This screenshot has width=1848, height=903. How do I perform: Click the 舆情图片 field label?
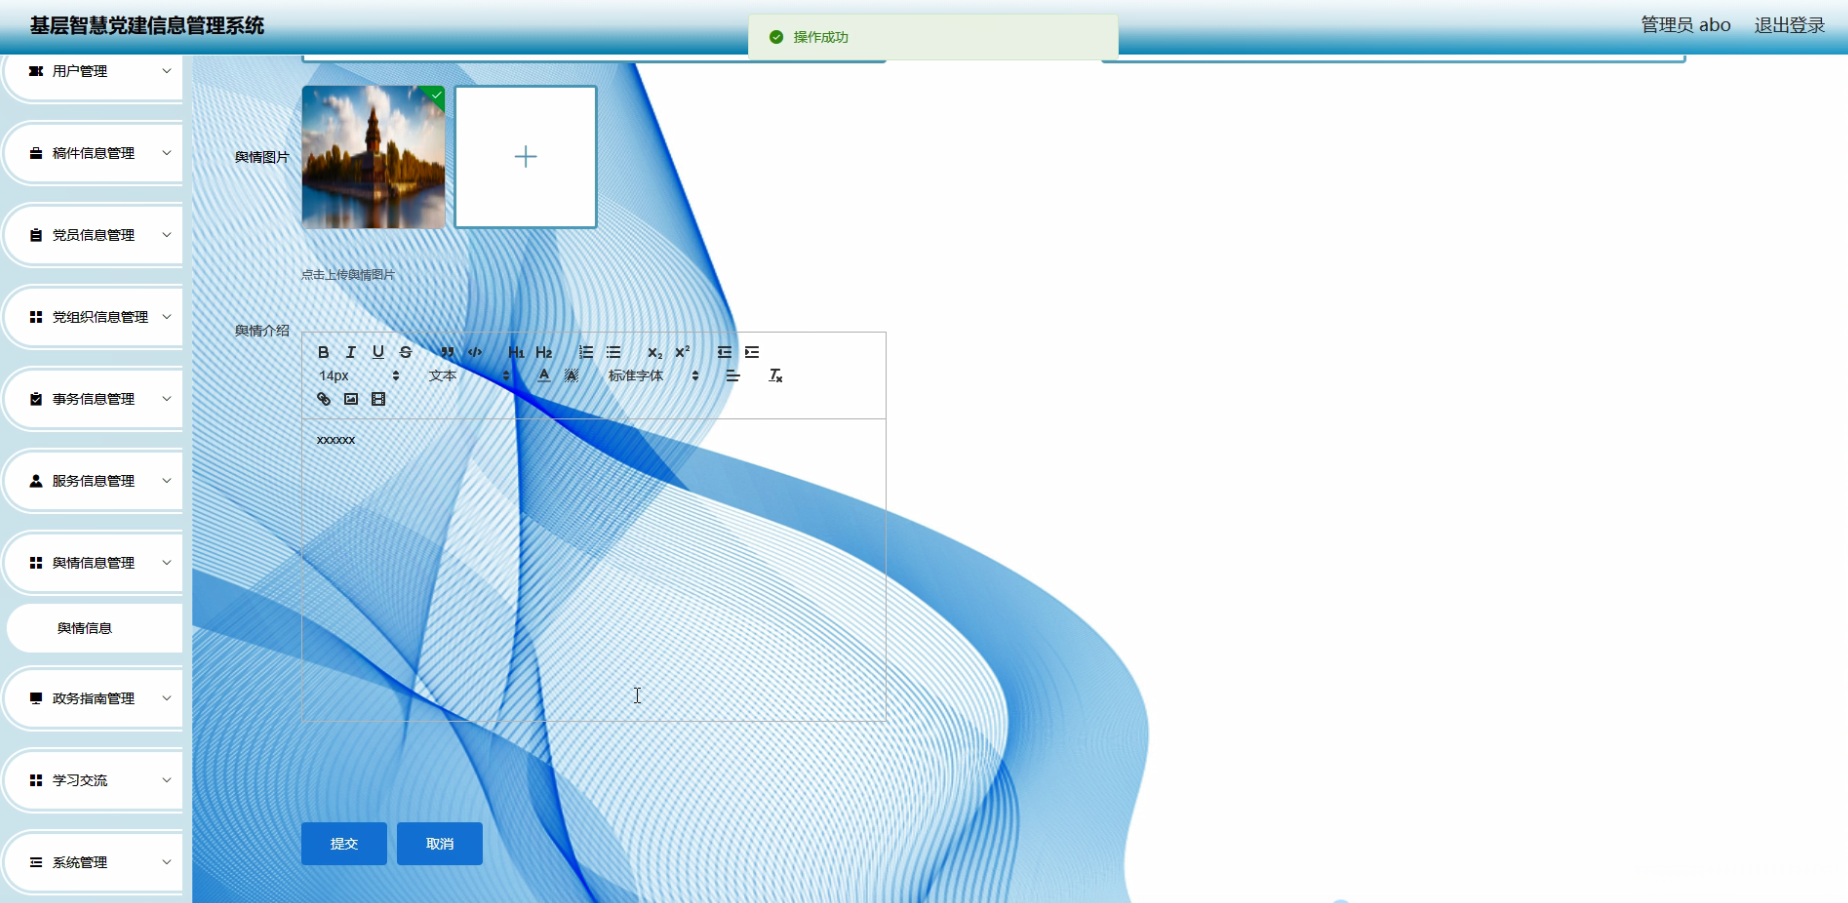click(x=262, y=157)
